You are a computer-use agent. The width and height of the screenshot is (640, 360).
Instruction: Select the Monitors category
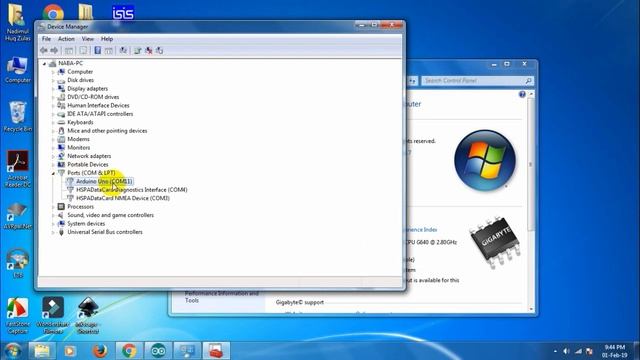pos(78,148)
